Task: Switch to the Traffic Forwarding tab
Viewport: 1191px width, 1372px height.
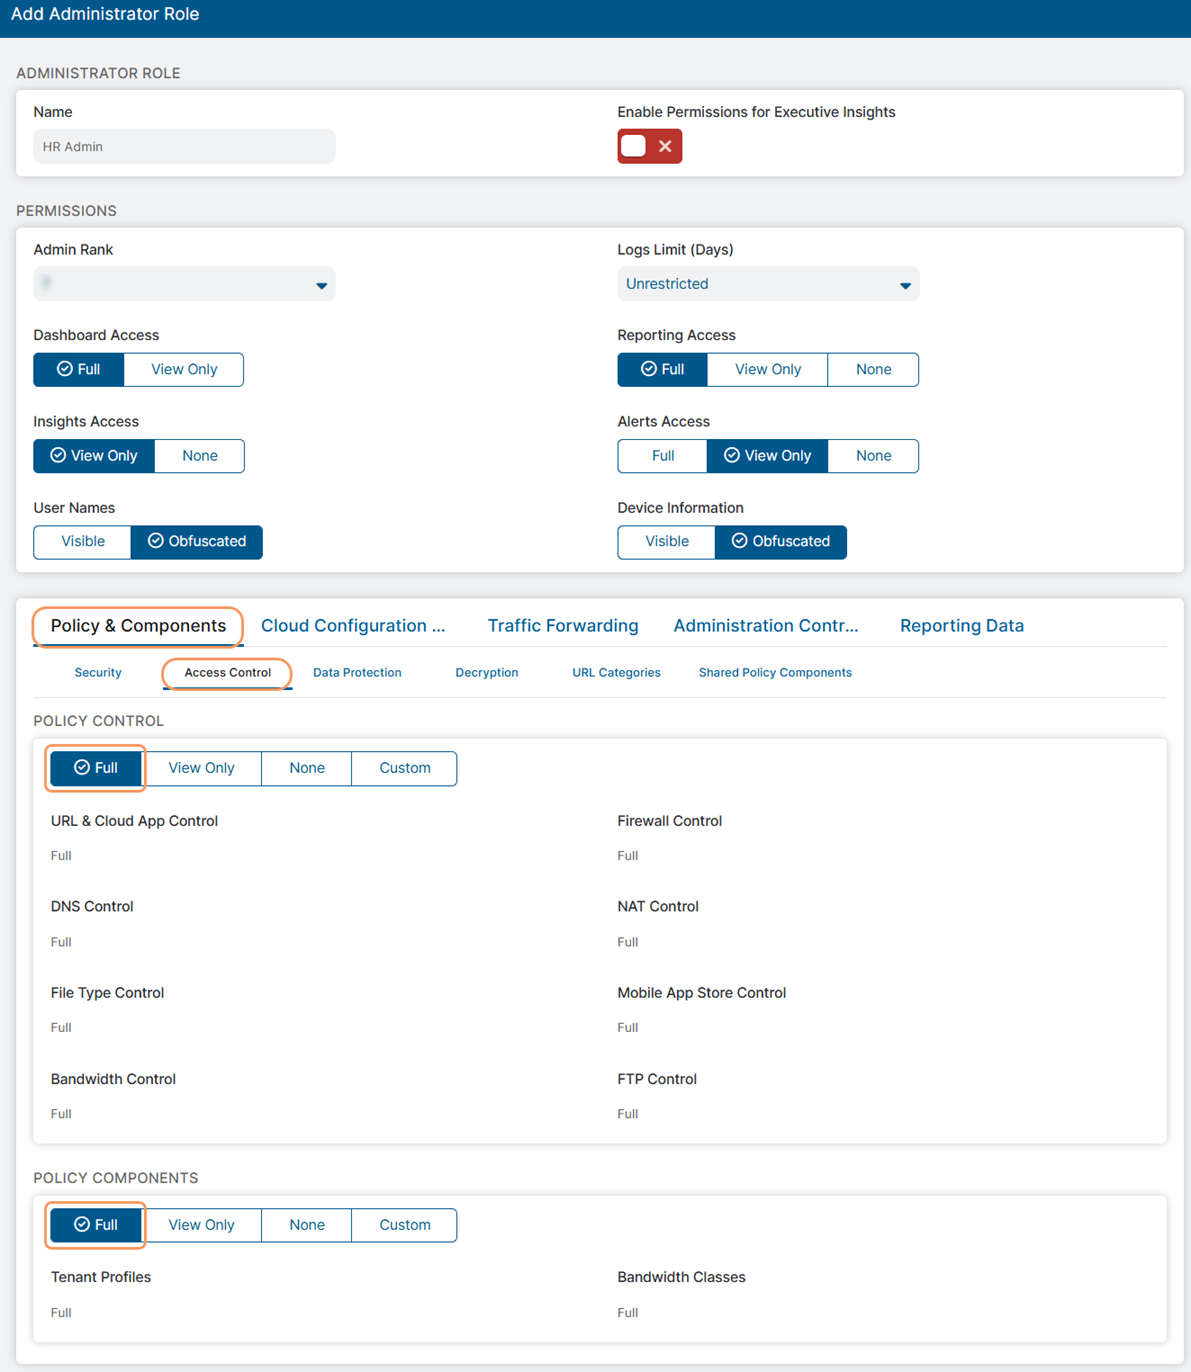Action: [563, 626]
